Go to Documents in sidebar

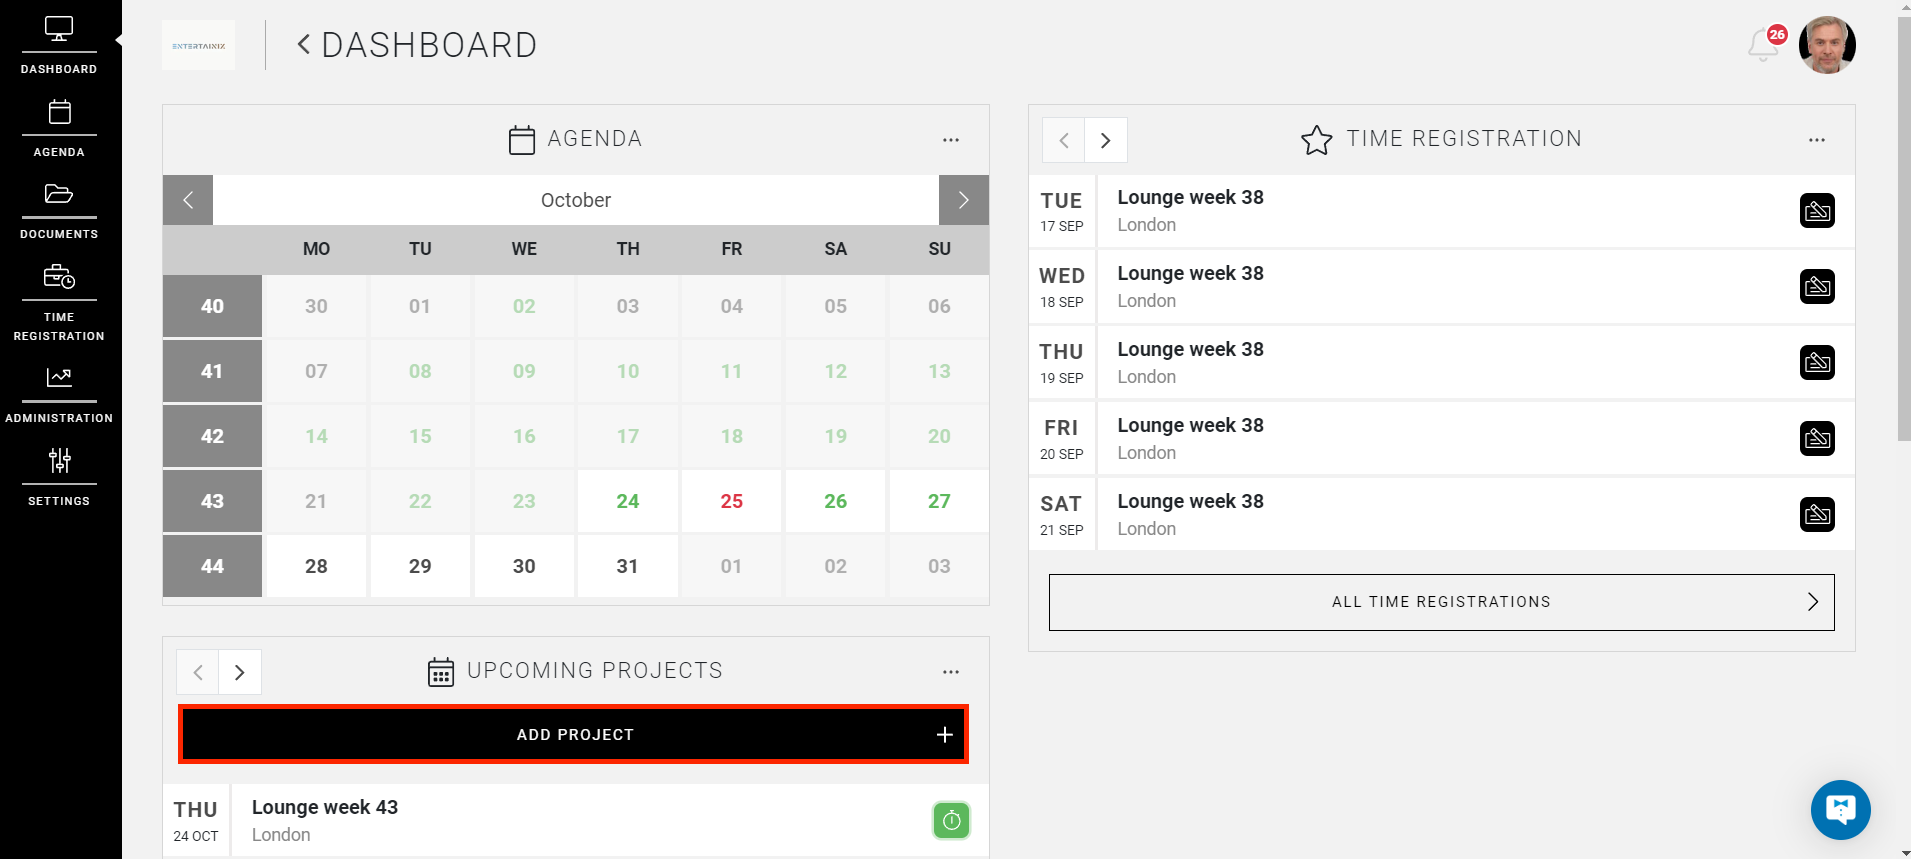coord(59,210)
